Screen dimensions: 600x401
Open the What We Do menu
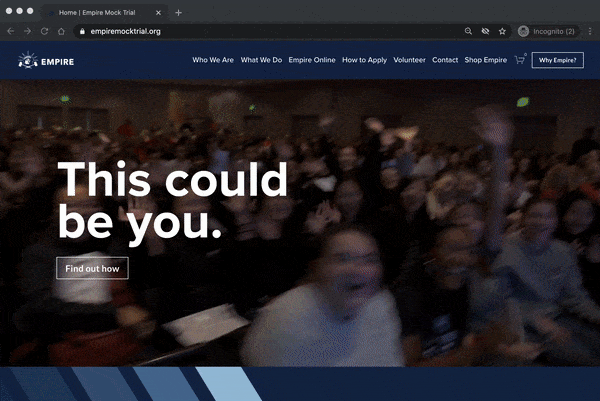[x=261, y=60]
